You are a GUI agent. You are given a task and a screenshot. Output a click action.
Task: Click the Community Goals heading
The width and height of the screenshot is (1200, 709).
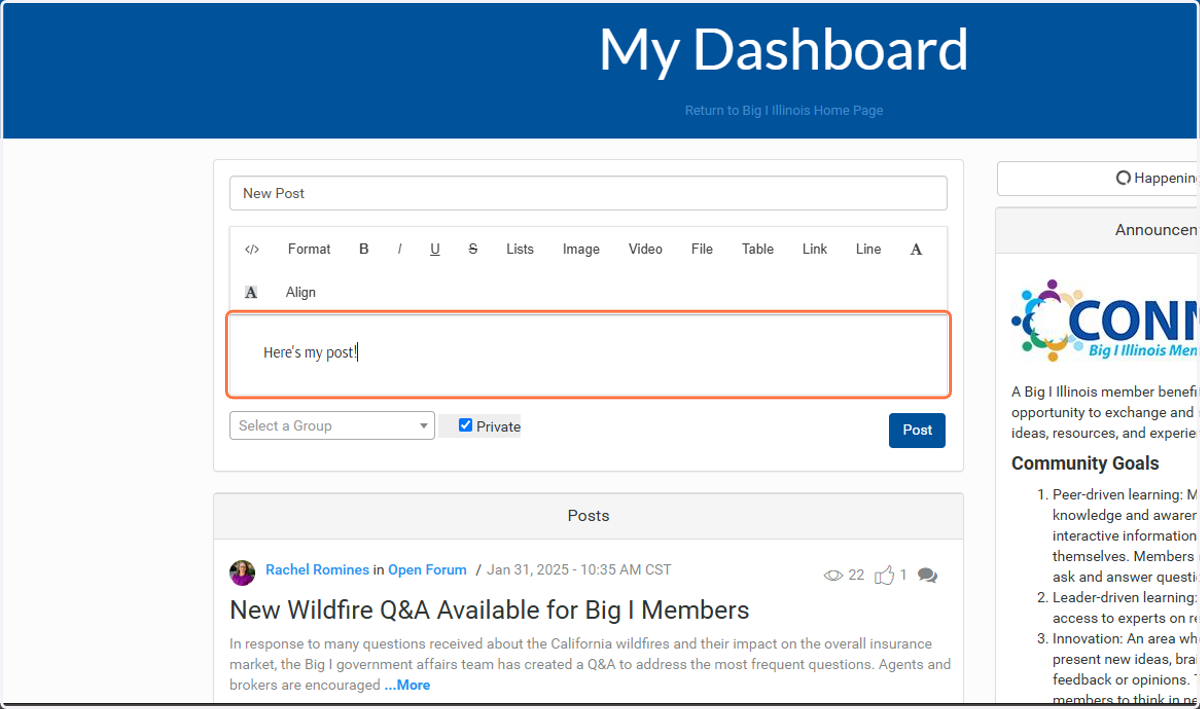click(x=1085, y=463)
